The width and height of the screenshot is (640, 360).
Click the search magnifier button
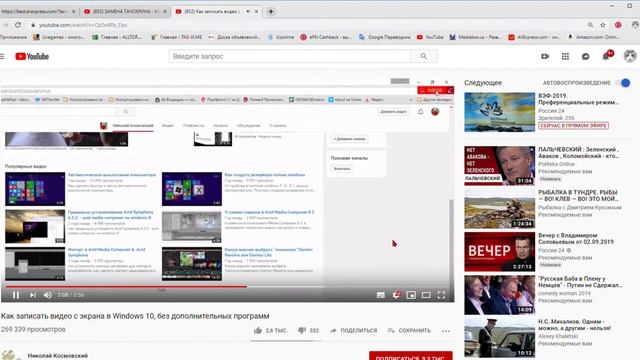[424, 56]
